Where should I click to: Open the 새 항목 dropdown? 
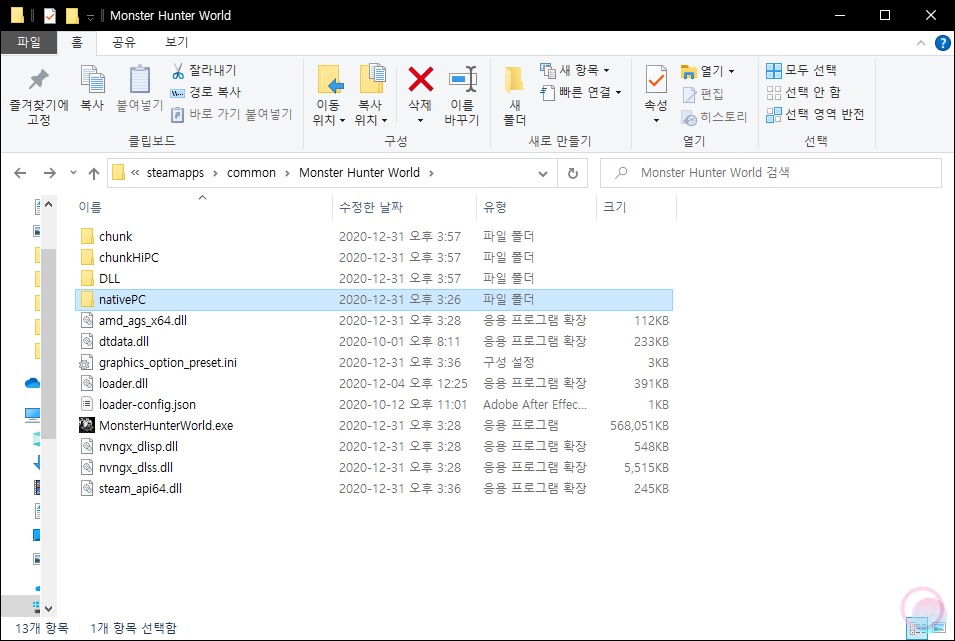point(575,71)
